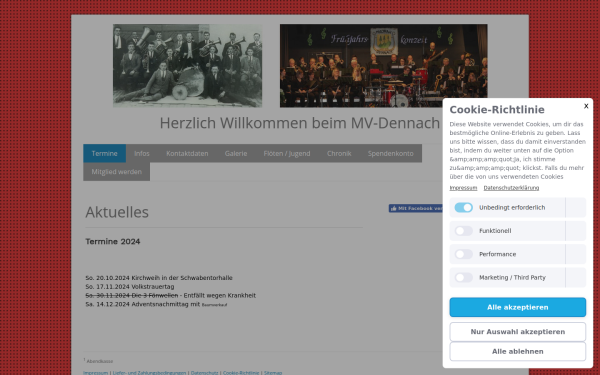This screenshot has width=600, height=375.
Task: Click the struck-through Die 3 Fönwellen entry
Action: click(x=132, y=295)
